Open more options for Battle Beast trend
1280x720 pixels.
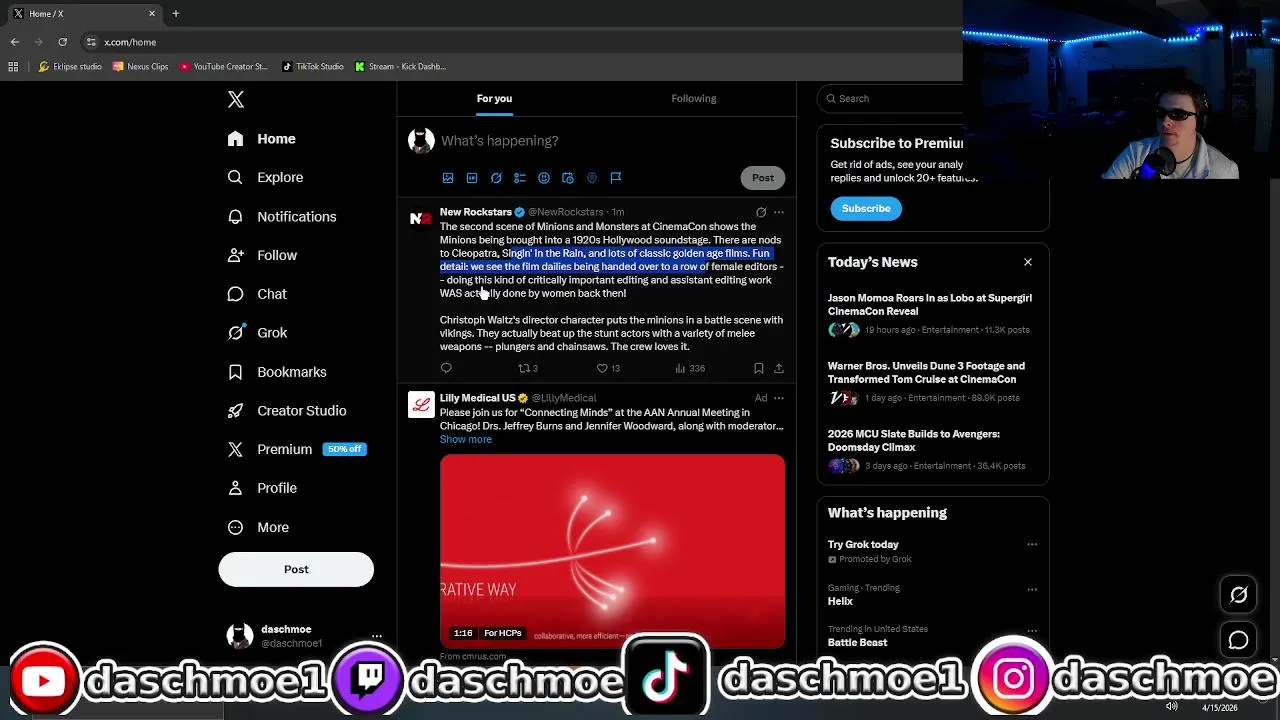(x=1032, y=630)
